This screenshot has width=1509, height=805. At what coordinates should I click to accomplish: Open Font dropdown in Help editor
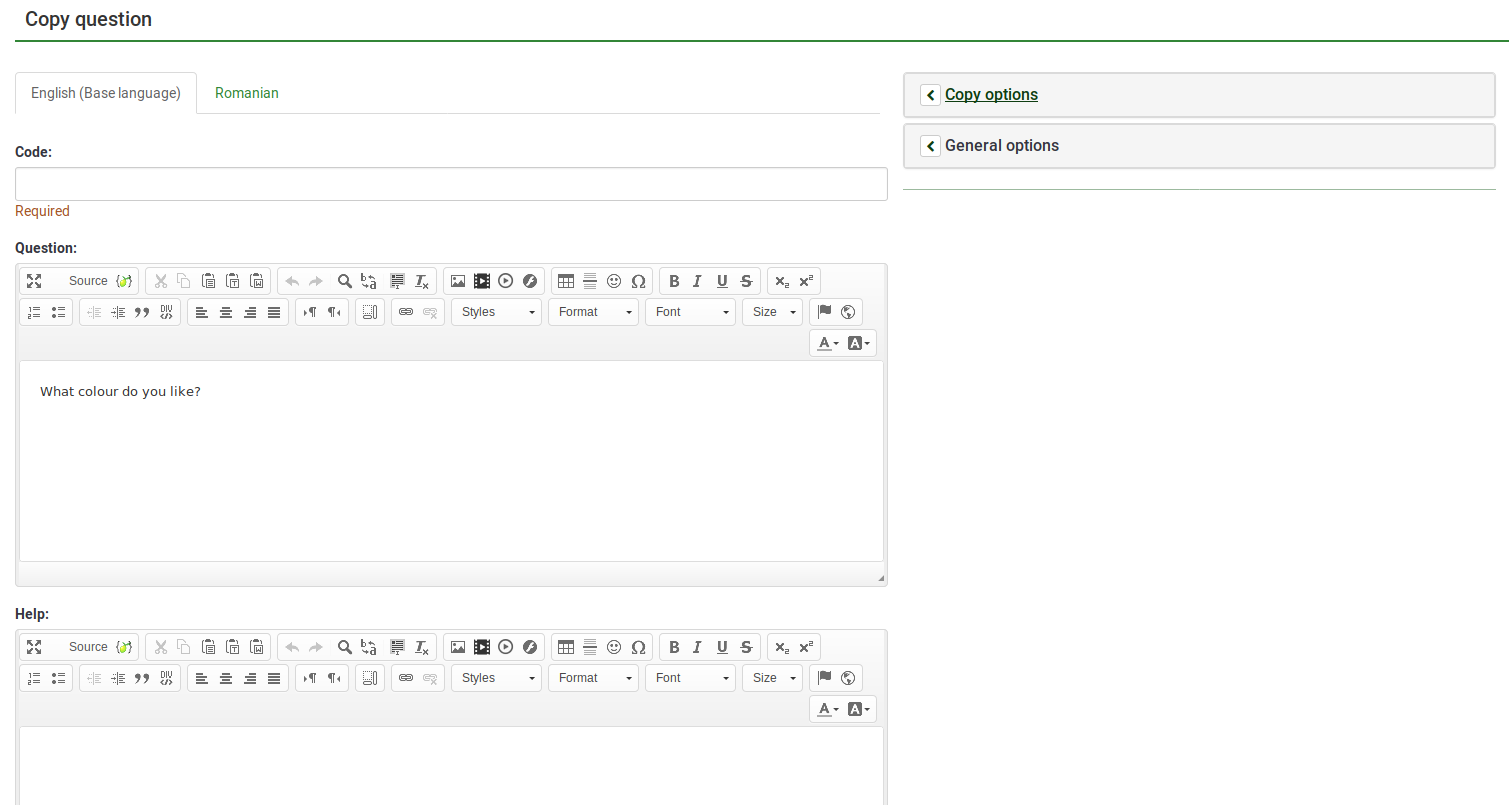690,678
